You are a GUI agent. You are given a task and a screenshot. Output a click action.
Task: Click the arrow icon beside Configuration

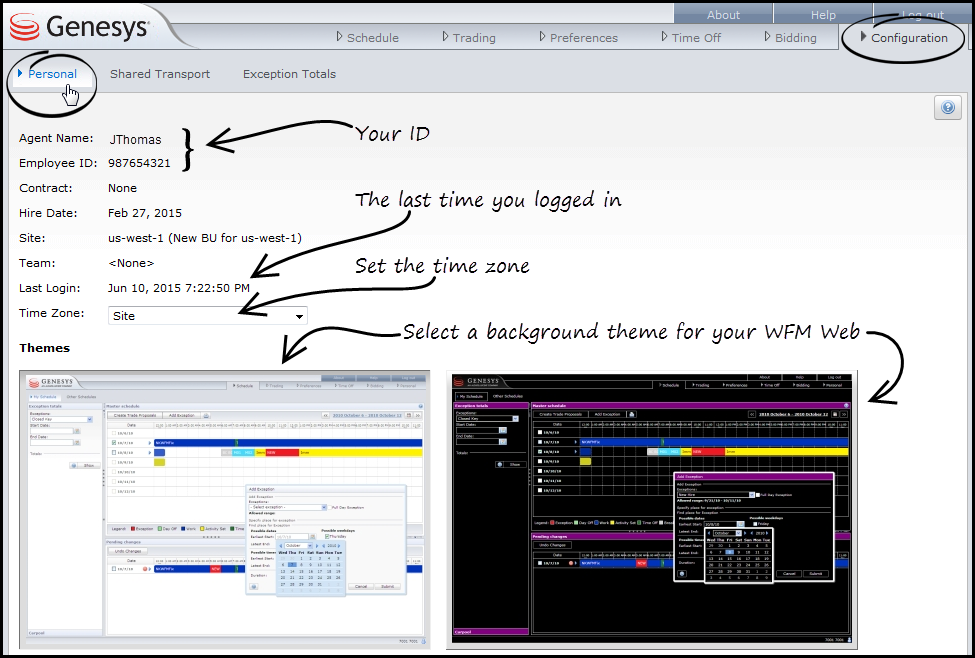(x=862, y=37)
